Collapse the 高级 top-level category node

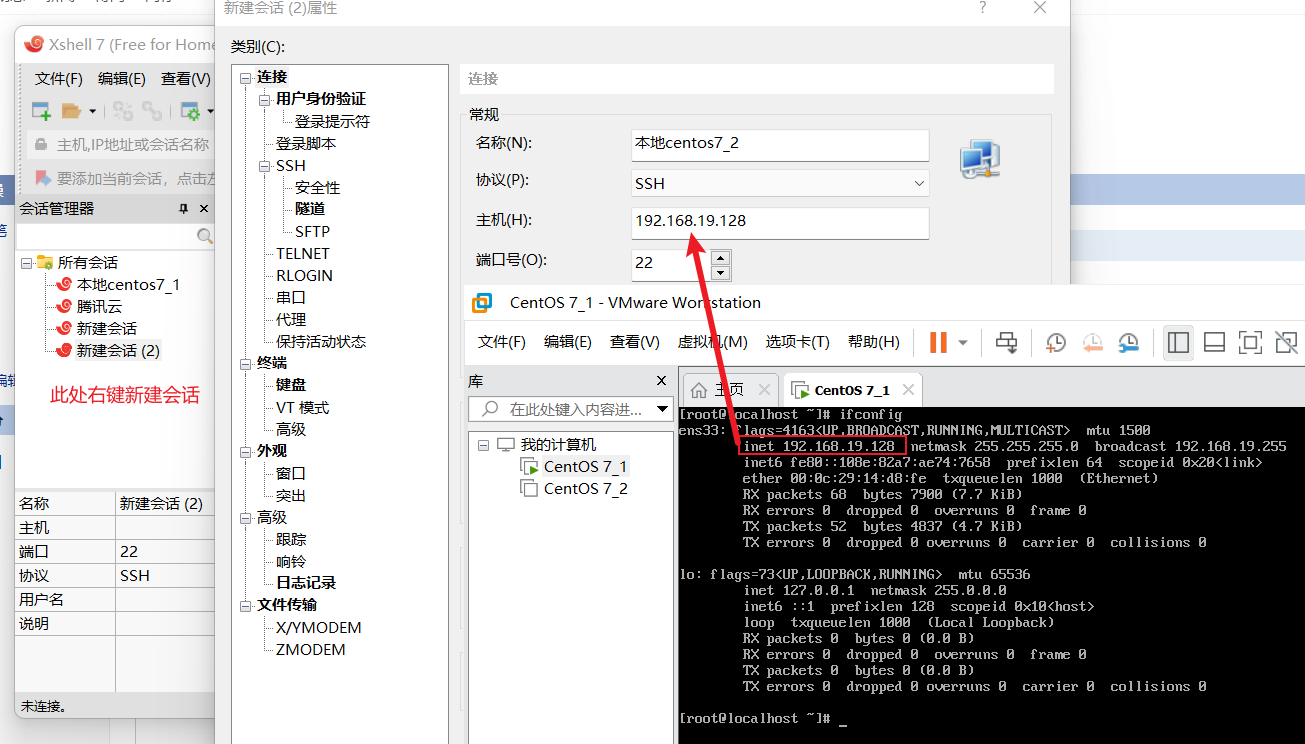click(x=246, y=517)
